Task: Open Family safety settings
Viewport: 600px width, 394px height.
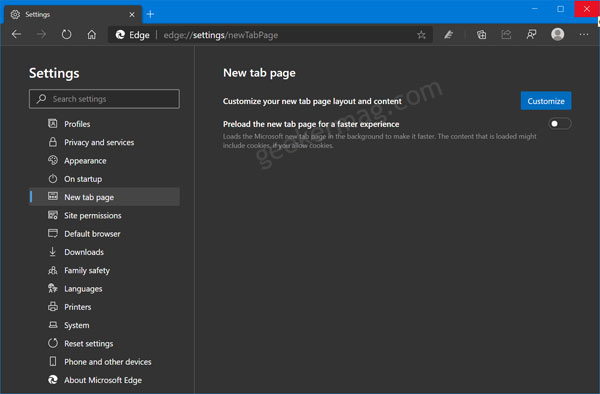Action: pos(104,270)
